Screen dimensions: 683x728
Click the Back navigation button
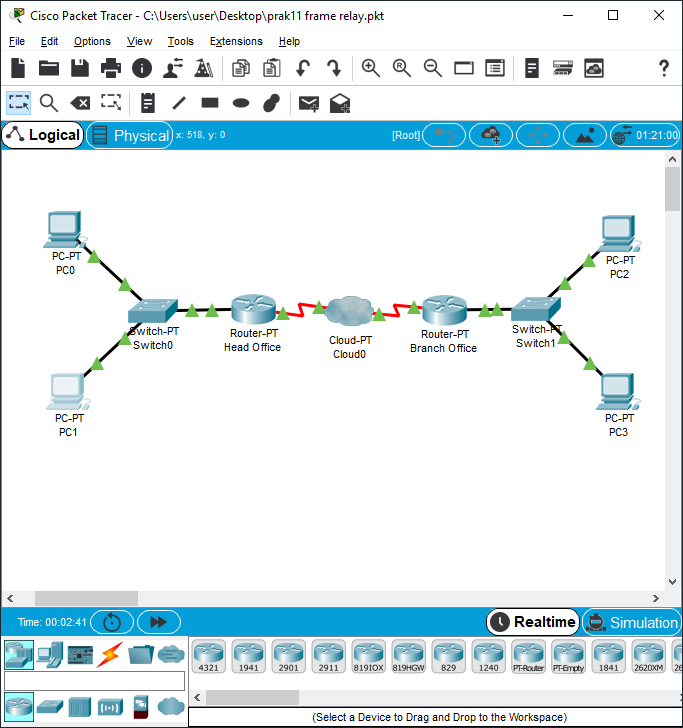point(444,135)
